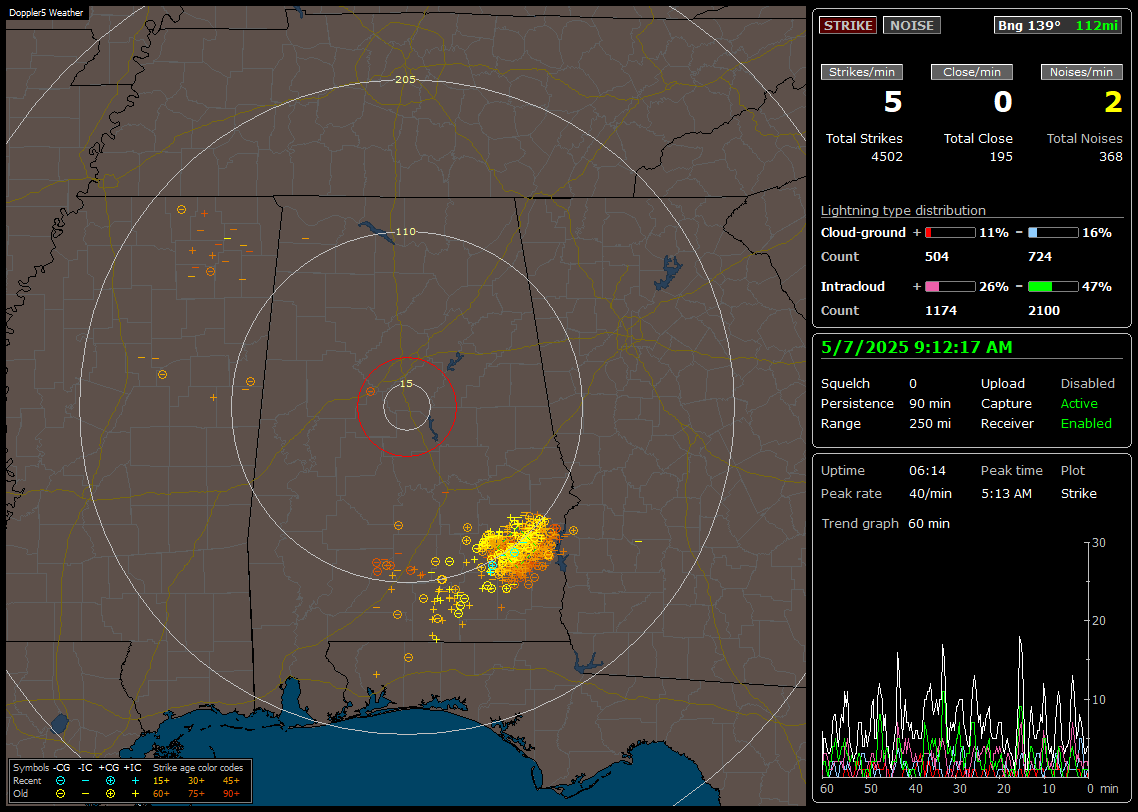The image size is (1138, 812).
Task: Click the red STRIKE indicator
Action: [848, 25]
